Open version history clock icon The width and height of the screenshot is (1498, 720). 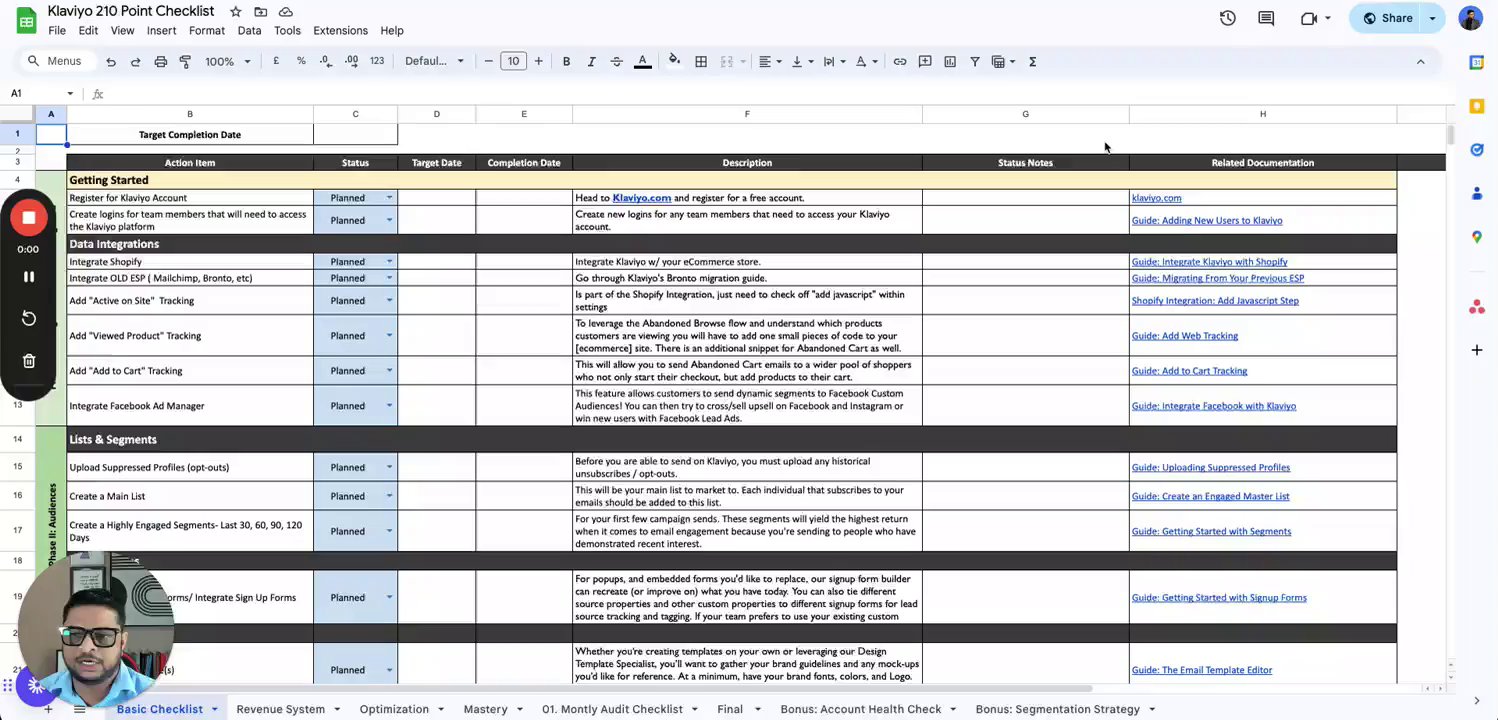(1227, 18)
